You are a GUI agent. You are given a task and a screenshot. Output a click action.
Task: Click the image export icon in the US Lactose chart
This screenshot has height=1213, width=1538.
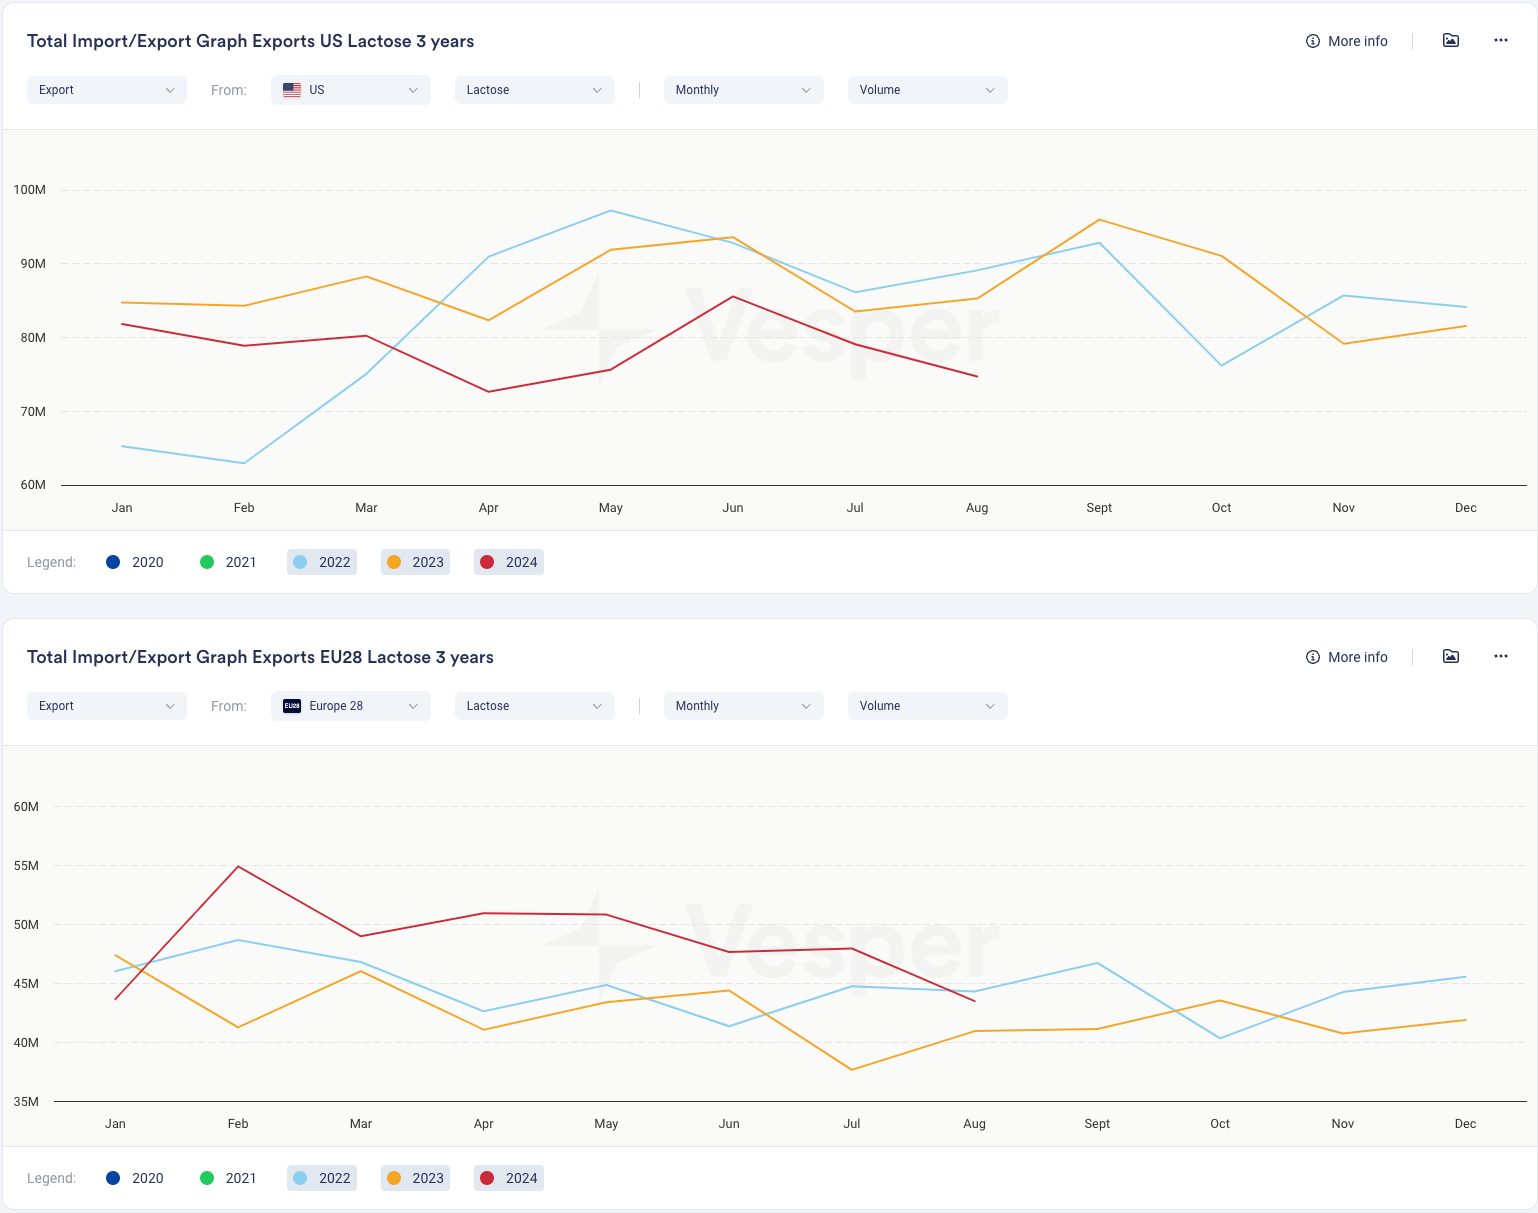point(1450,41)
